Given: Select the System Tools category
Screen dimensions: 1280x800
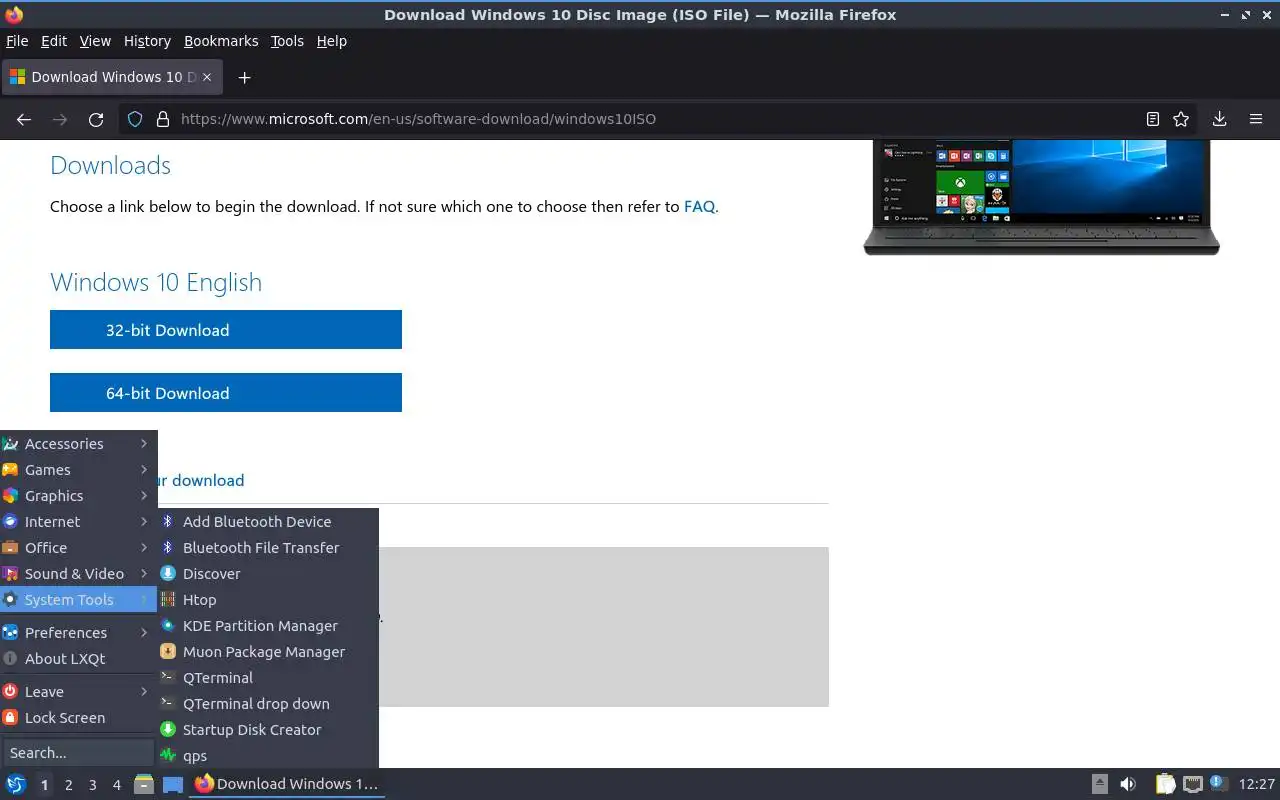Looking at the screenshot, I should (x=78, y=599).
